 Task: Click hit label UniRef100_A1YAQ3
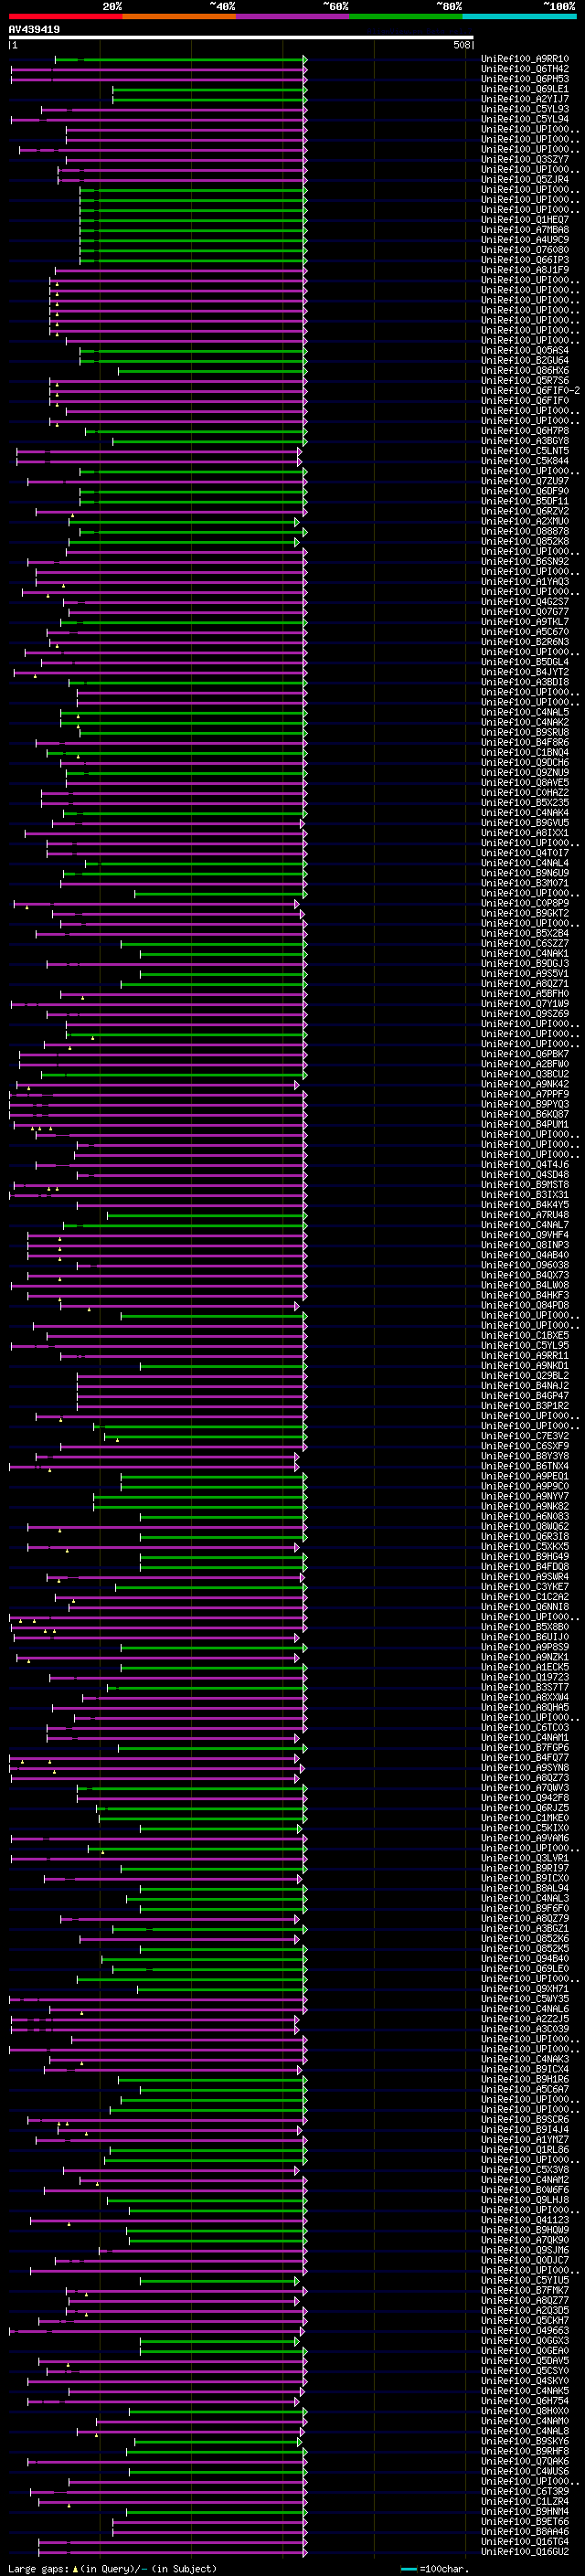coord(525,582)
